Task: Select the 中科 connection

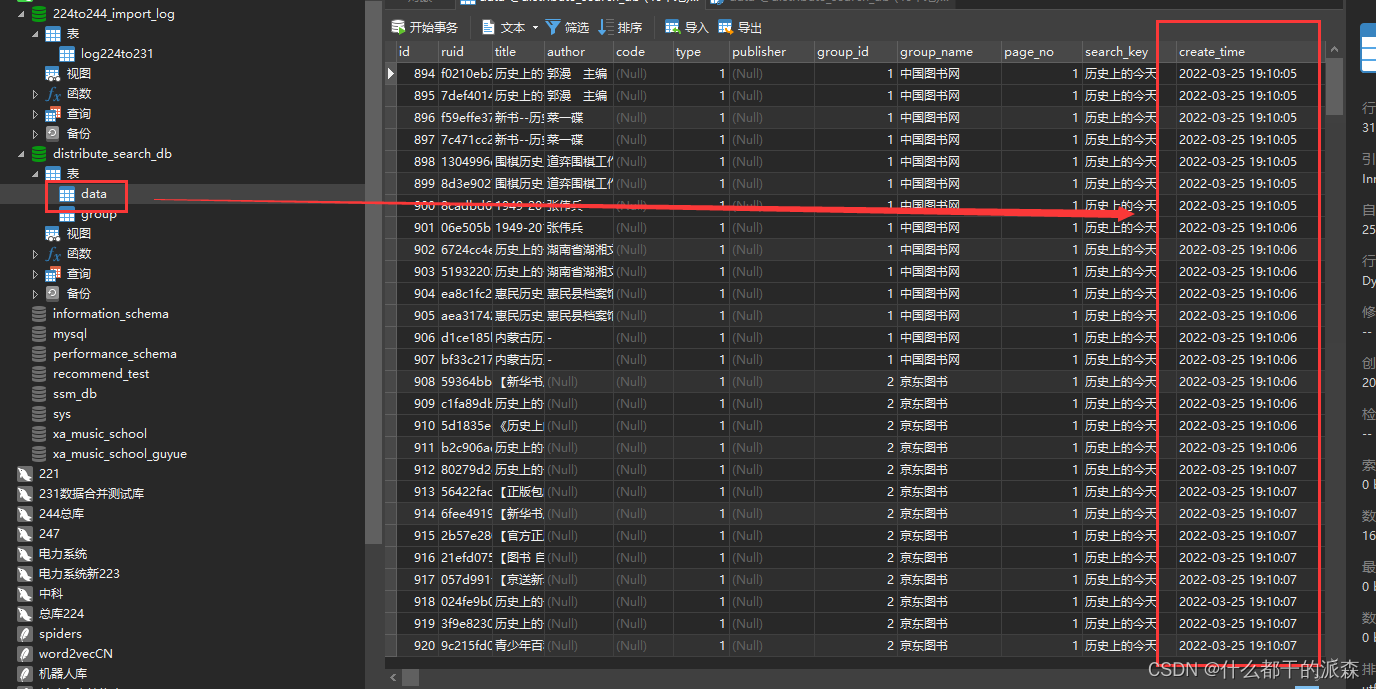Action: (x=51, y=594)
